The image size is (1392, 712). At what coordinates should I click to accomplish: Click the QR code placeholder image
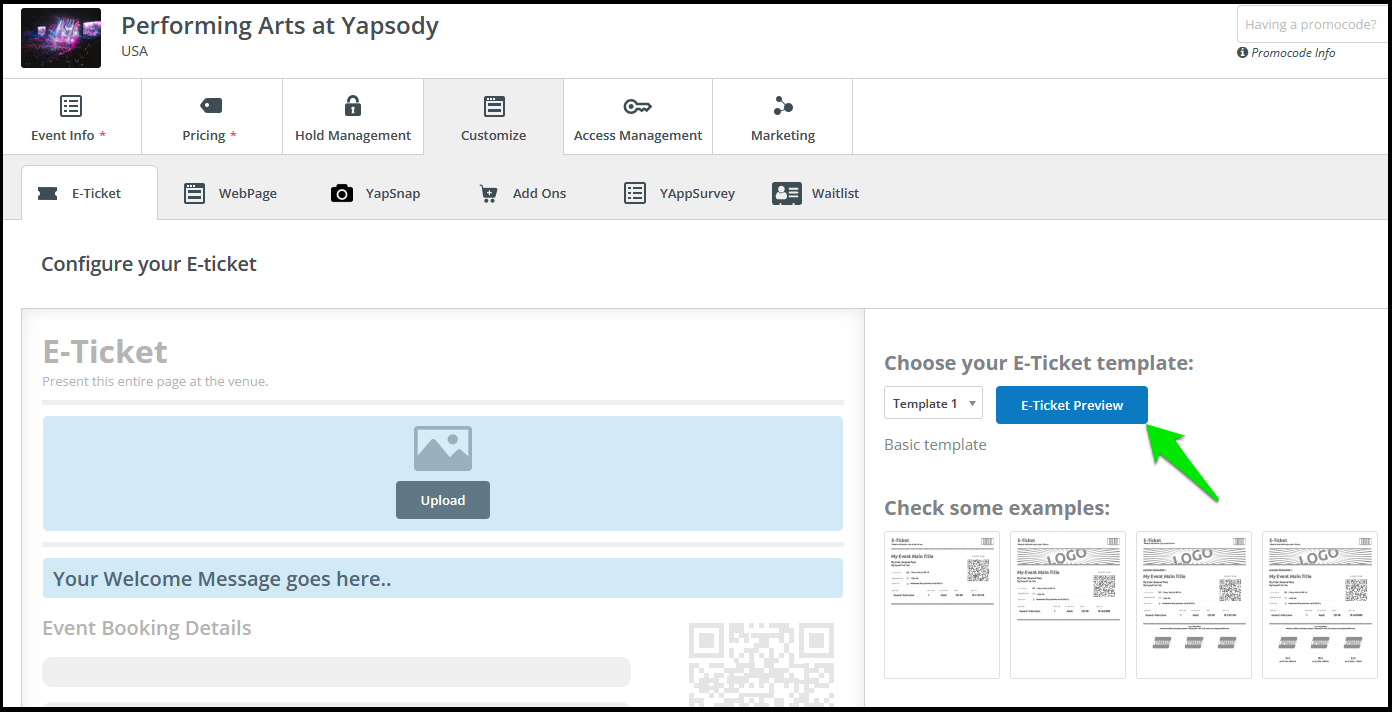click(x=761, y=663)
